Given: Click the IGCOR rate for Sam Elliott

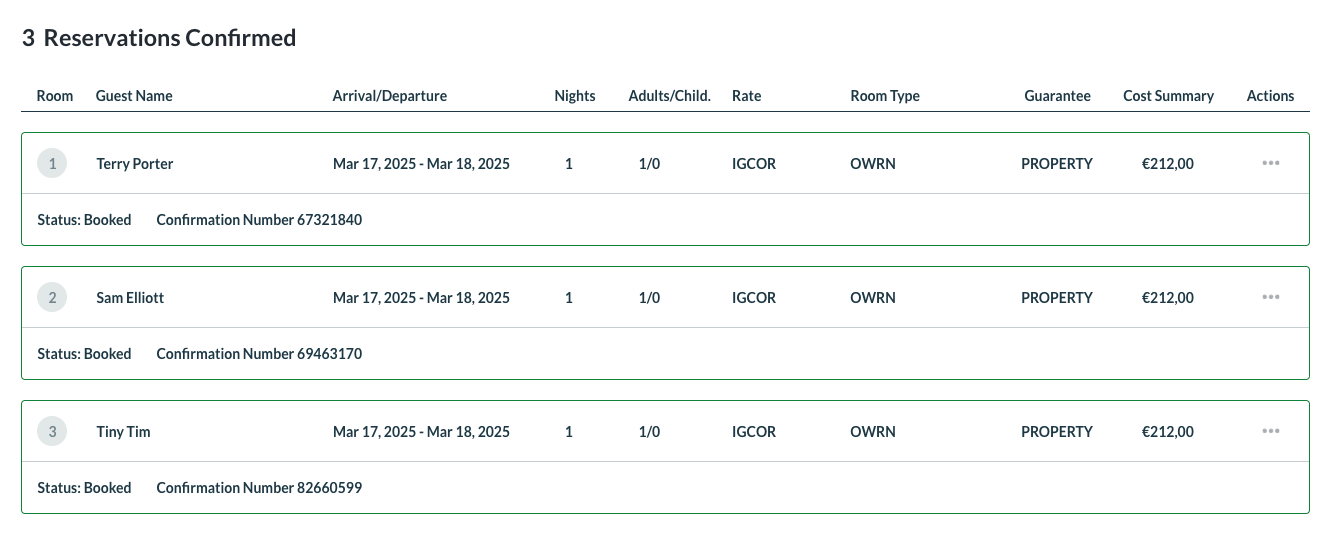Looking at the screenshot, I should point(753,298).
